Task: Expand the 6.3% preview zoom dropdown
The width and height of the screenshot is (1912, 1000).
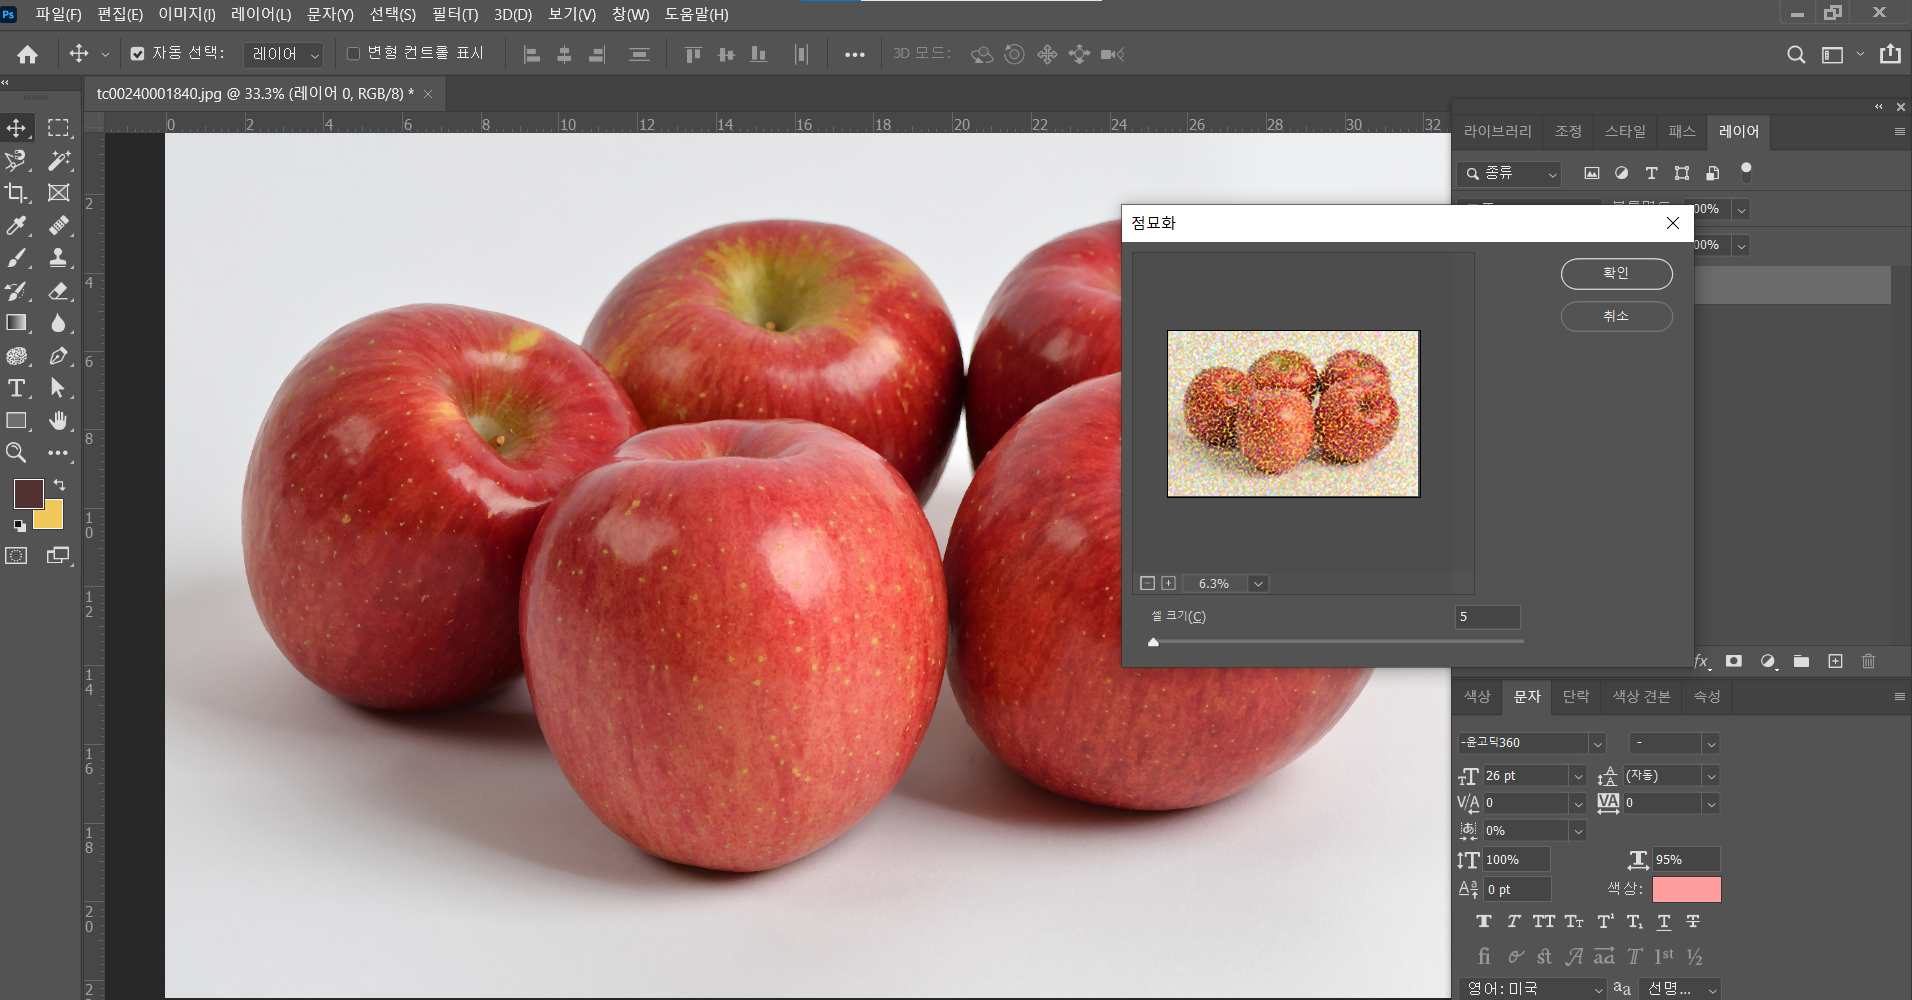Action: click(1258, 584)
